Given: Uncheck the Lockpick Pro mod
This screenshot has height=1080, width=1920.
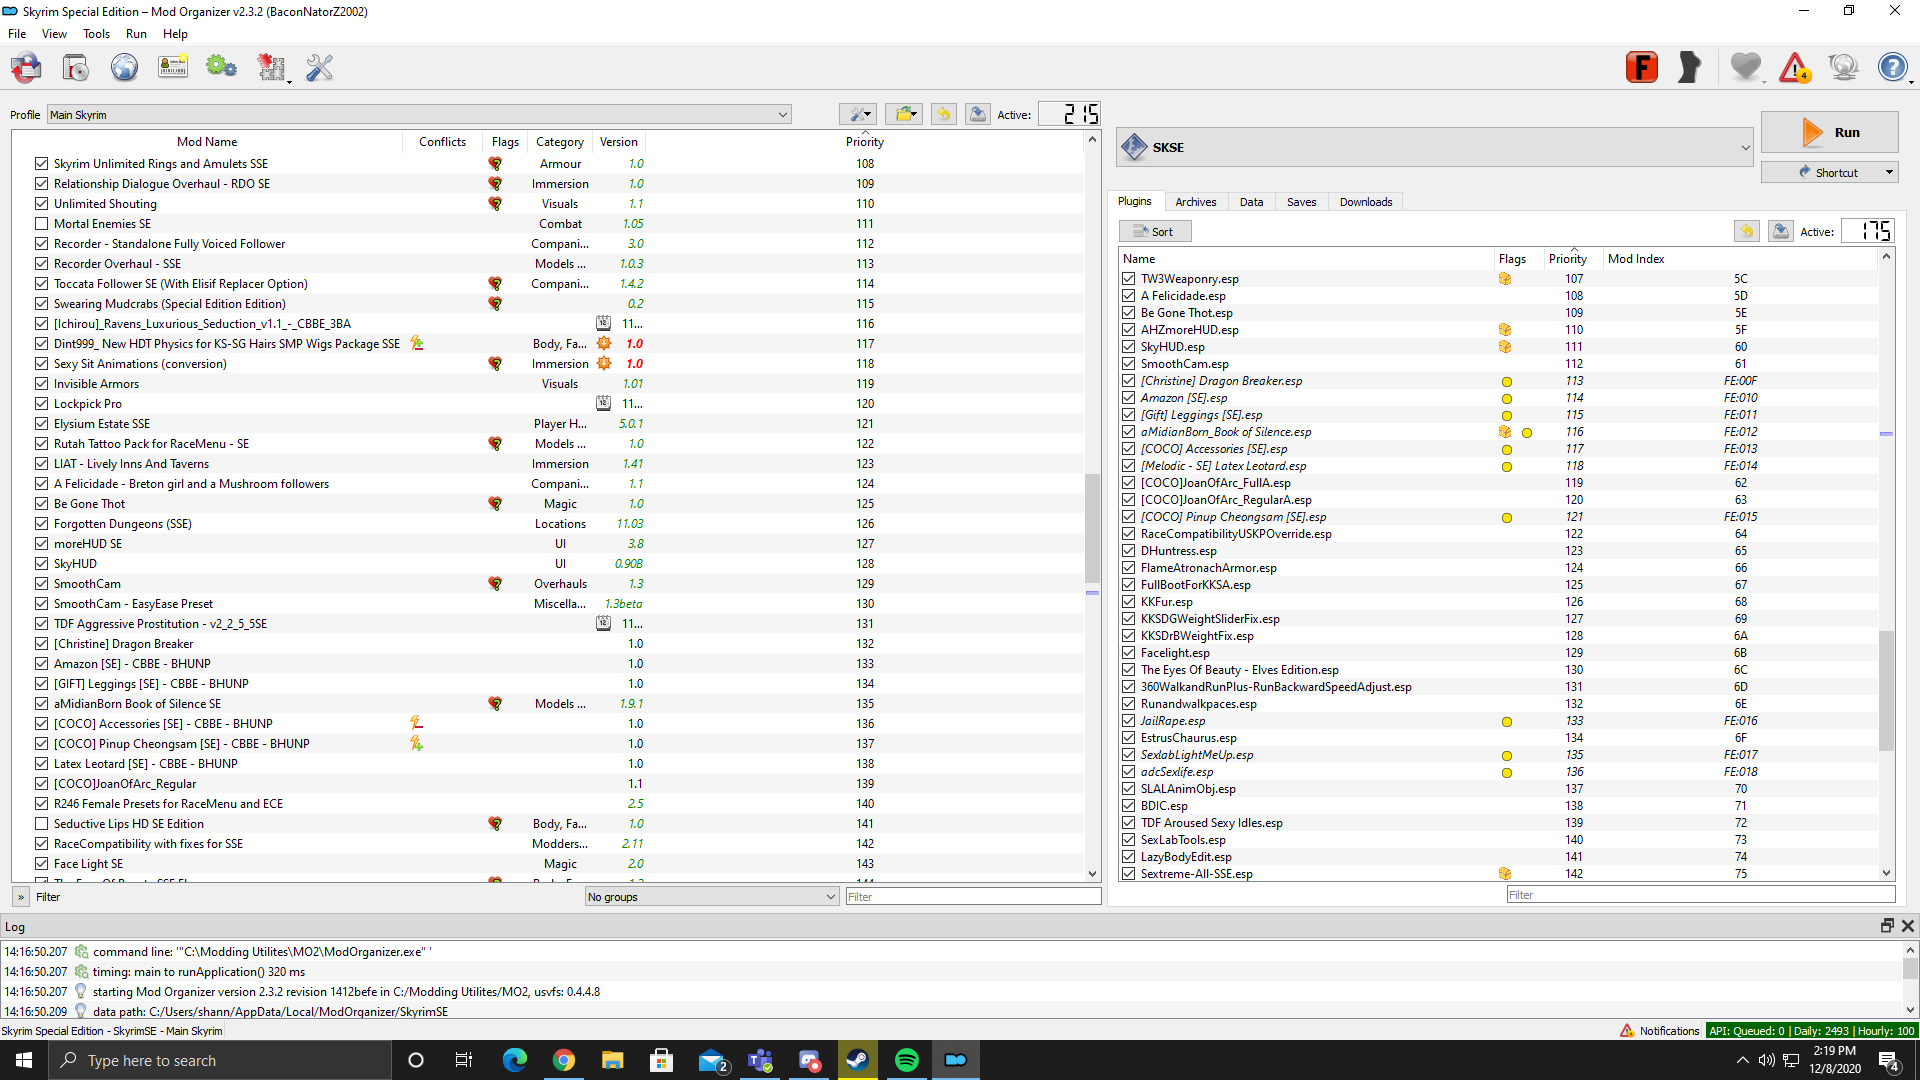Looking at the screenshot, I should click(x=41, y=404).
